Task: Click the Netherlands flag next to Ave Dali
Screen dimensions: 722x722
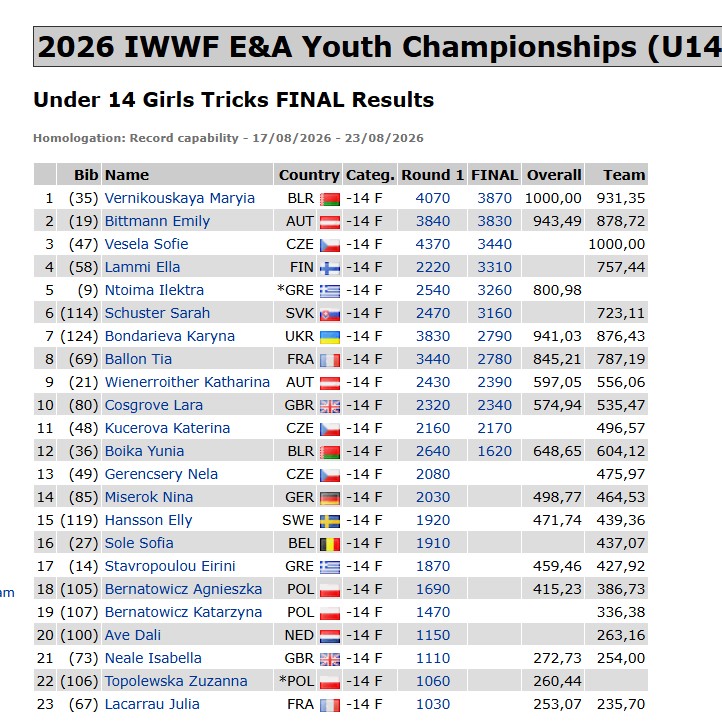Action: [x=330, y=636]
